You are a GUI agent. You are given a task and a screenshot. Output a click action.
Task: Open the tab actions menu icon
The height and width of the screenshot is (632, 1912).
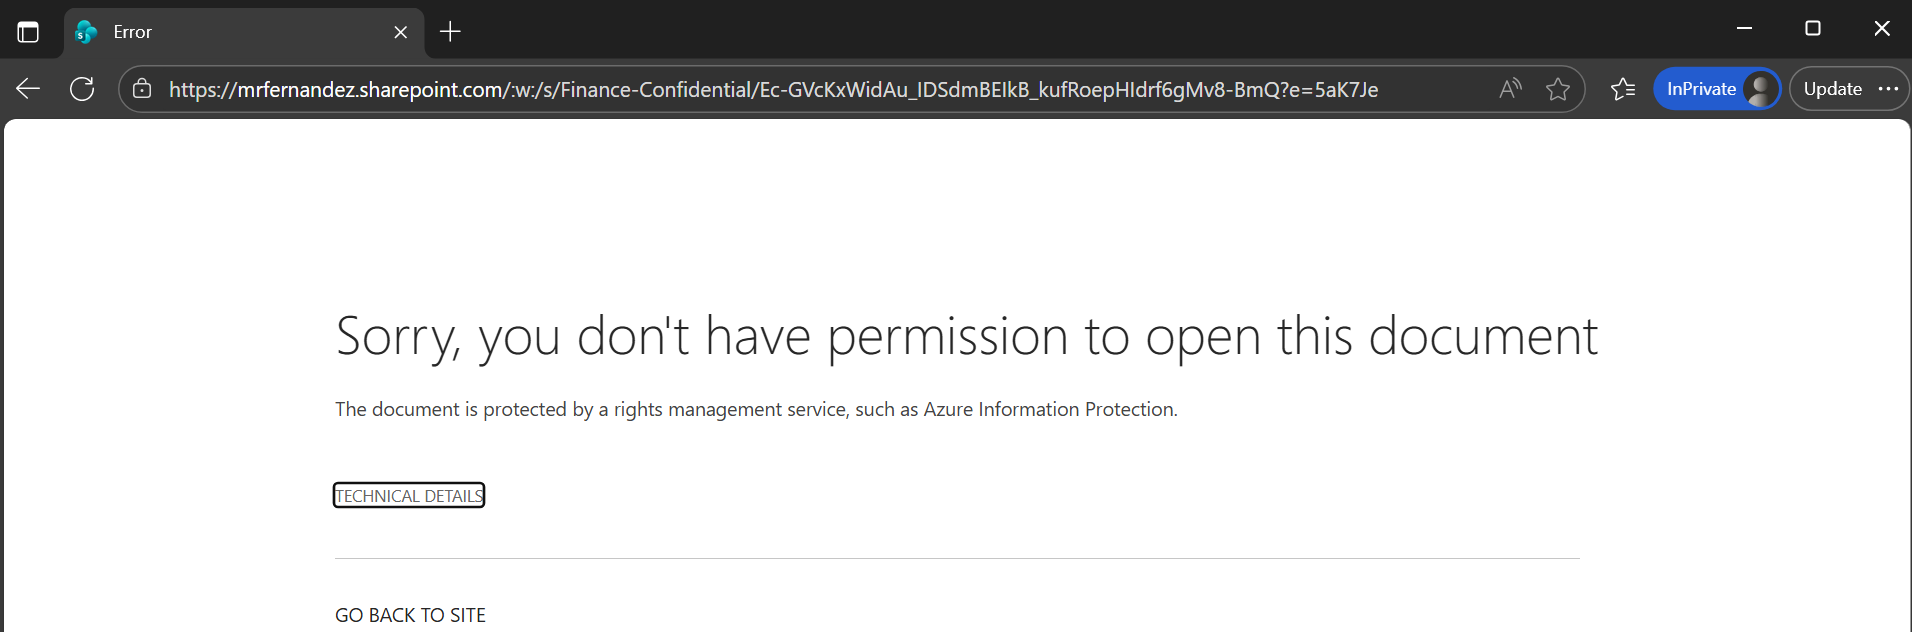tap(28, 32)
